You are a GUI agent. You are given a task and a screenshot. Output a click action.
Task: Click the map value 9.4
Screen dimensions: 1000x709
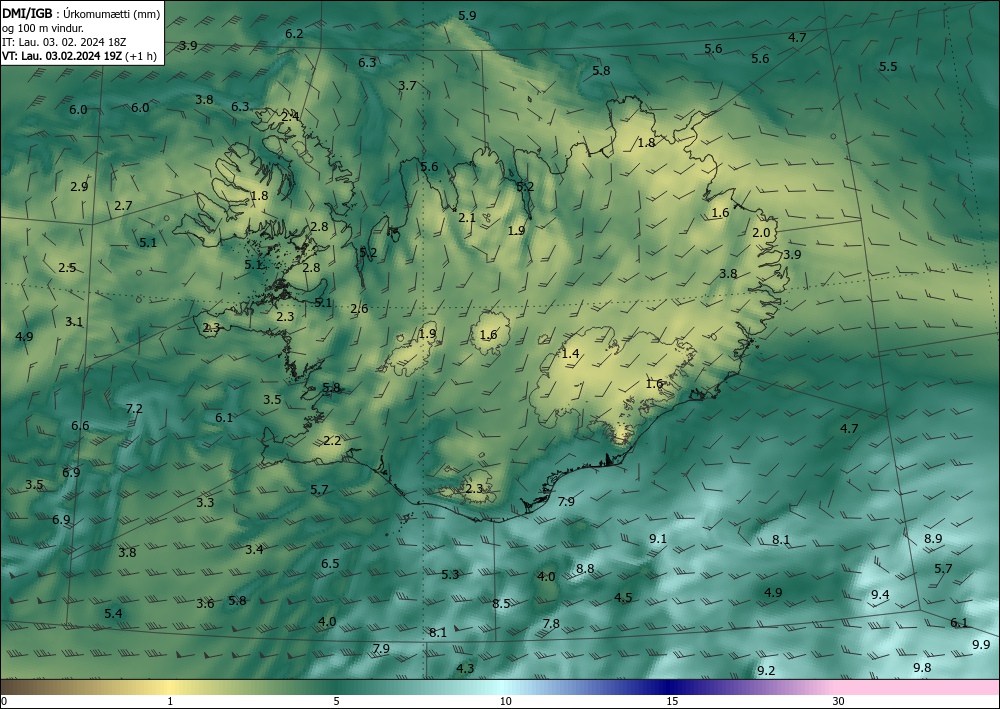[880, 594]
